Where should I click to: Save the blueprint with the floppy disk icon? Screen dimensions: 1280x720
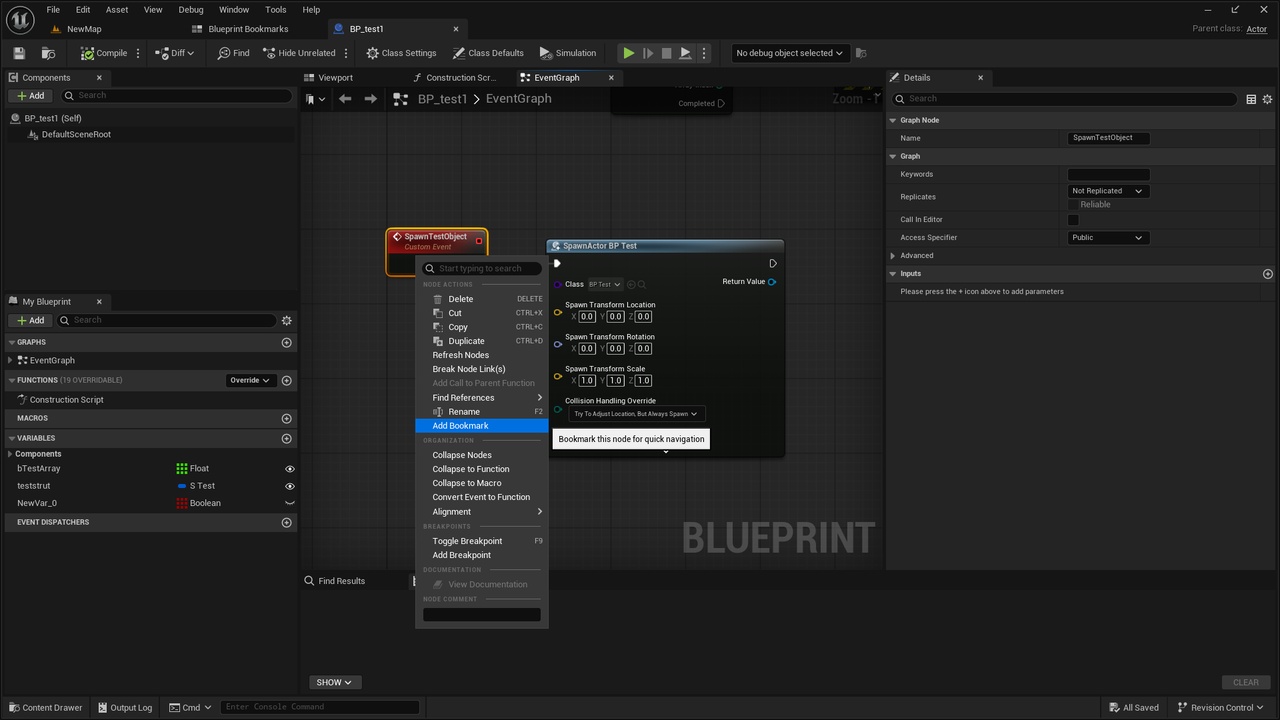[x=19, y=53]
